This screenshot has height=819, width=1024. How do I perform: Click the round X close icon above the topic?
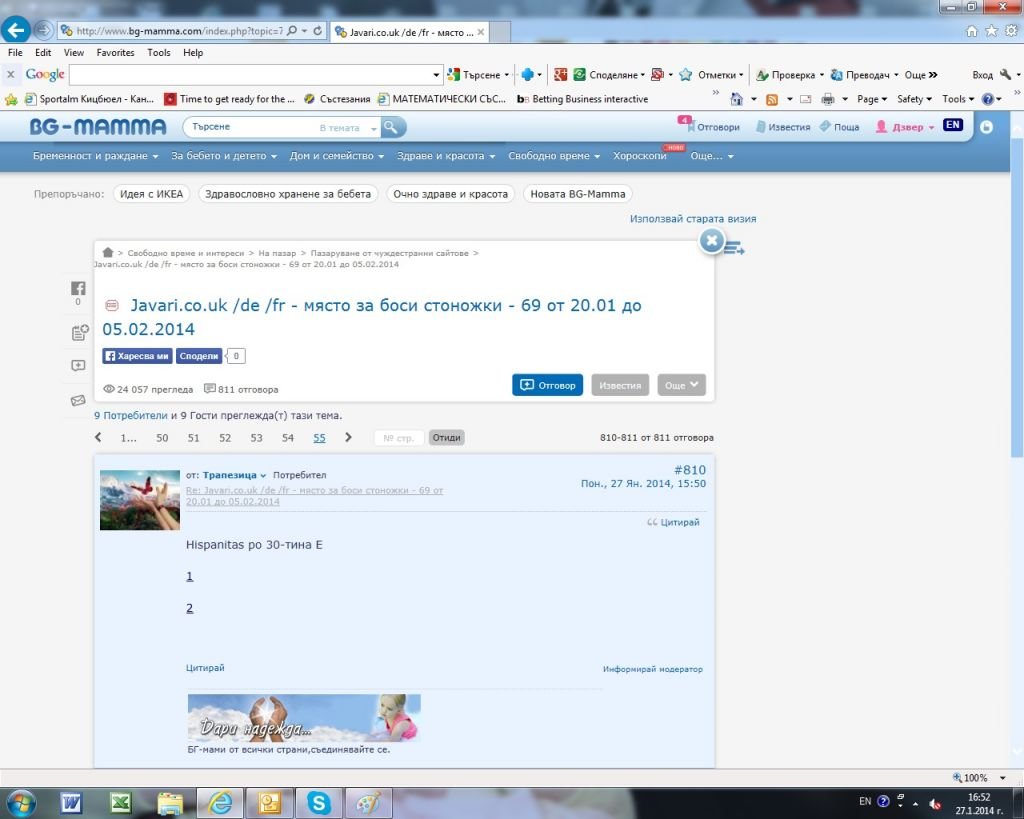(x=711, y=241)
